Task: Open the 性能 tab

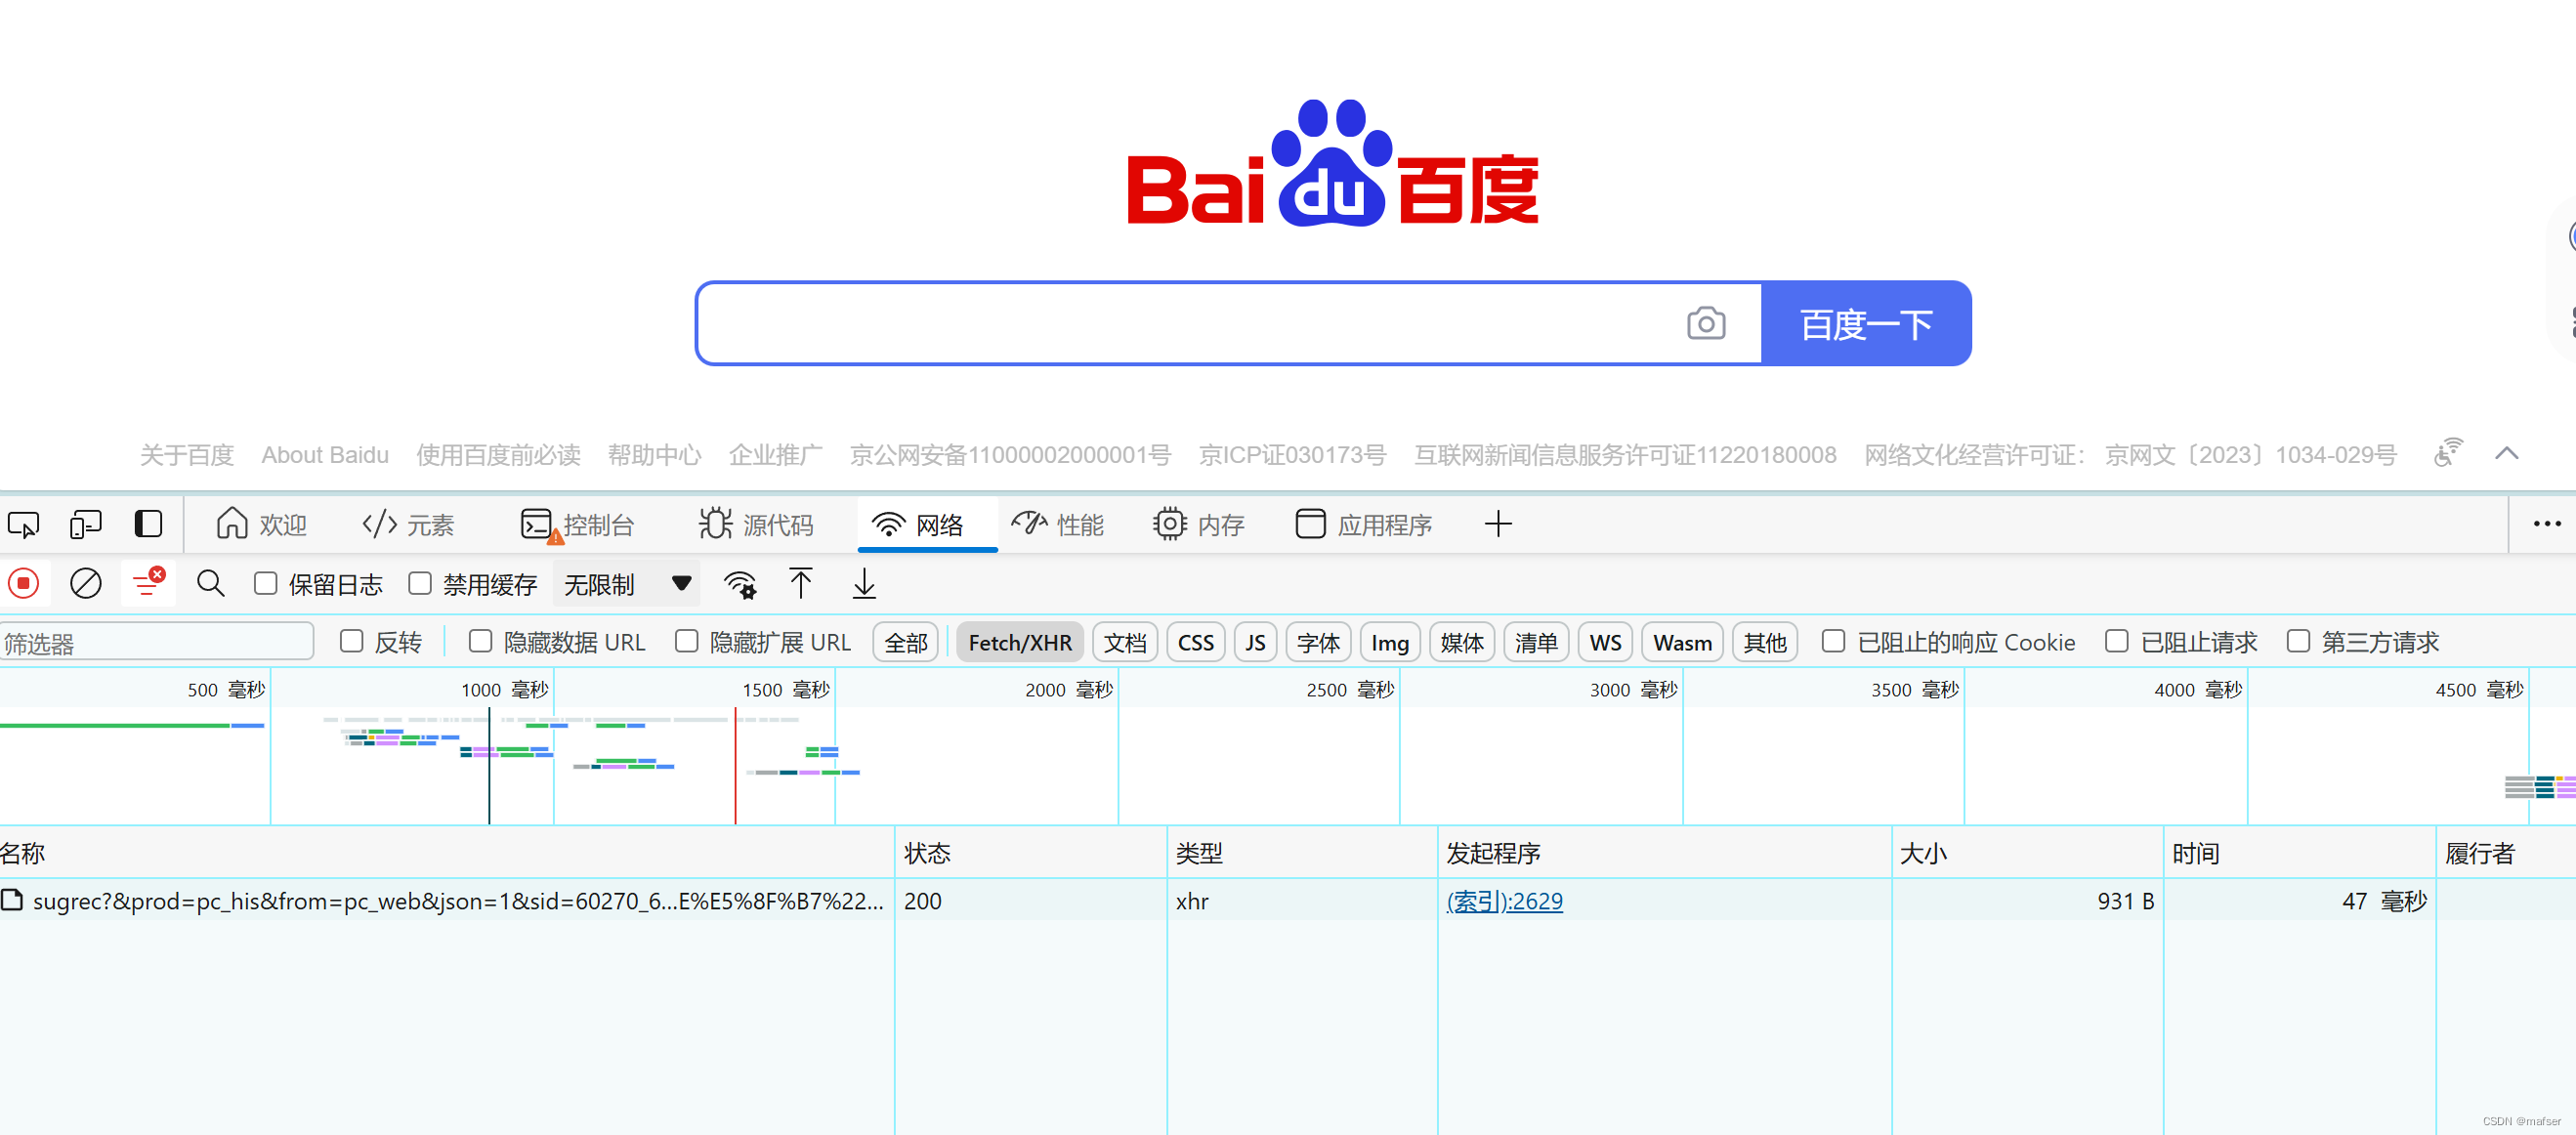Action: point(1058,524)
